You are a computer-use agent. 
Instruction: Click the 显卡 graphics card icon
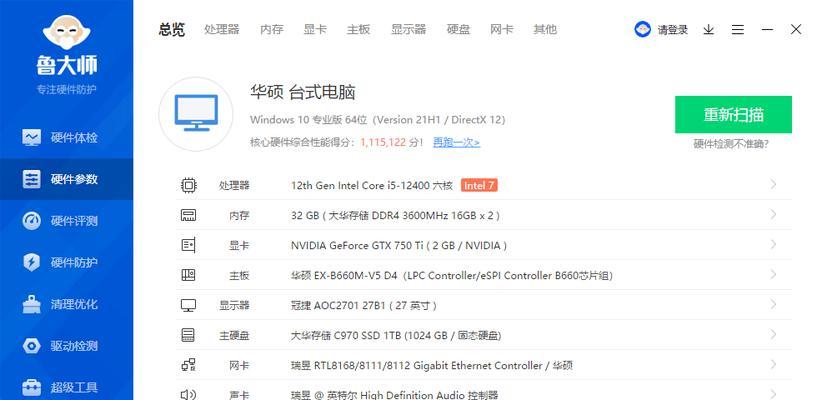pyautogui.click(x=189, y=245)
